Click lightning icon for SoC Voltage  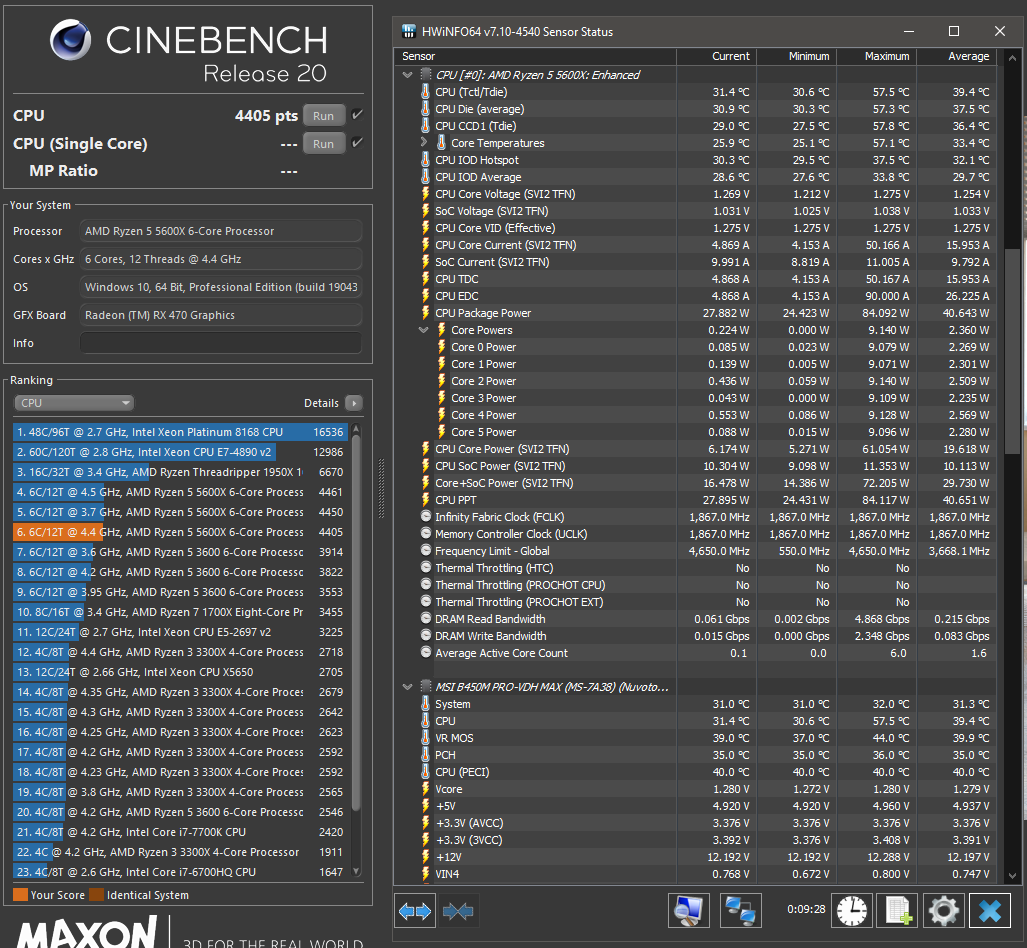click(425, 211)
